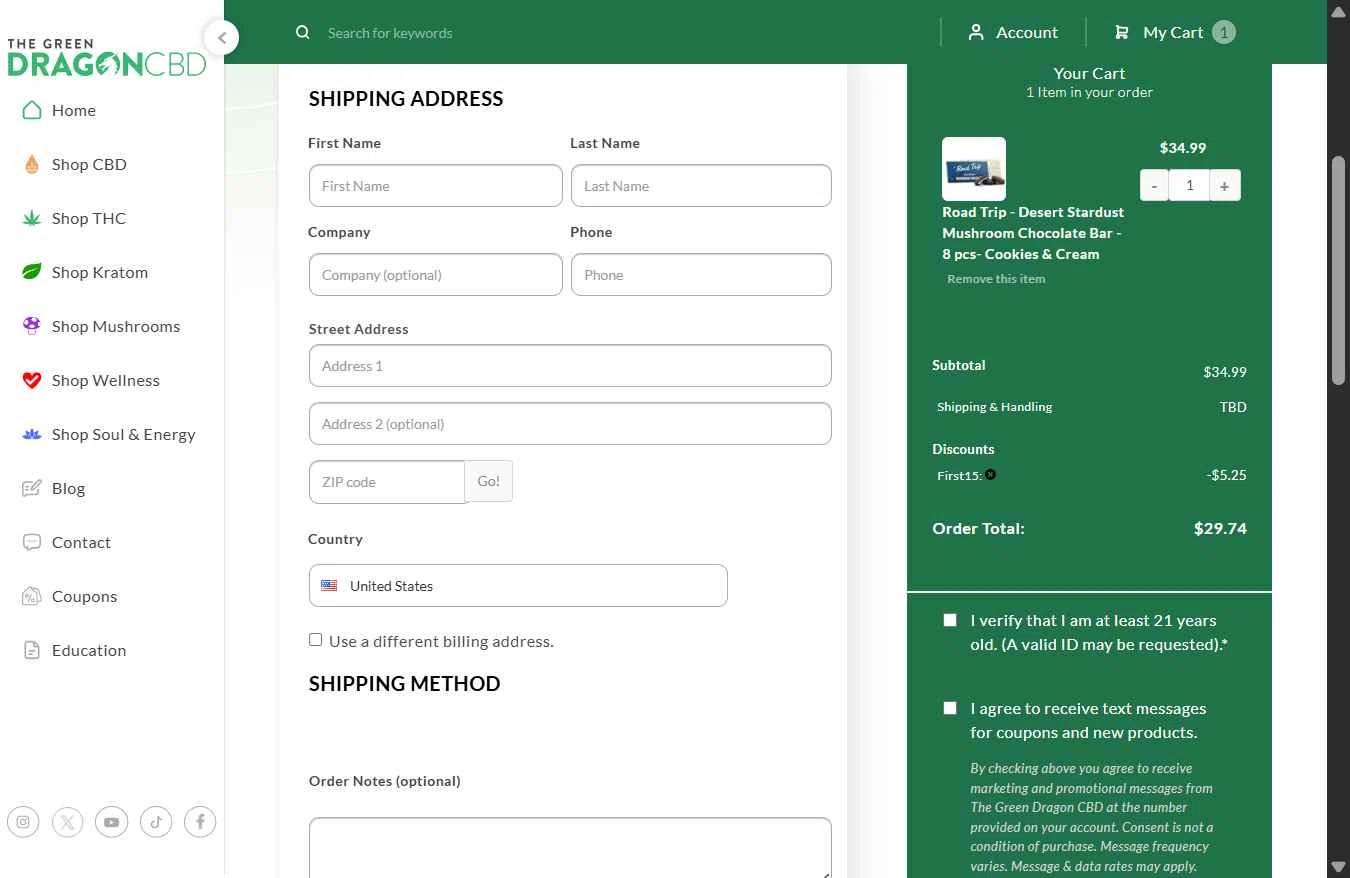Open the X (Twitter) social link
Viewport: 1350px width, 878px height.
[x=67, y=822]
